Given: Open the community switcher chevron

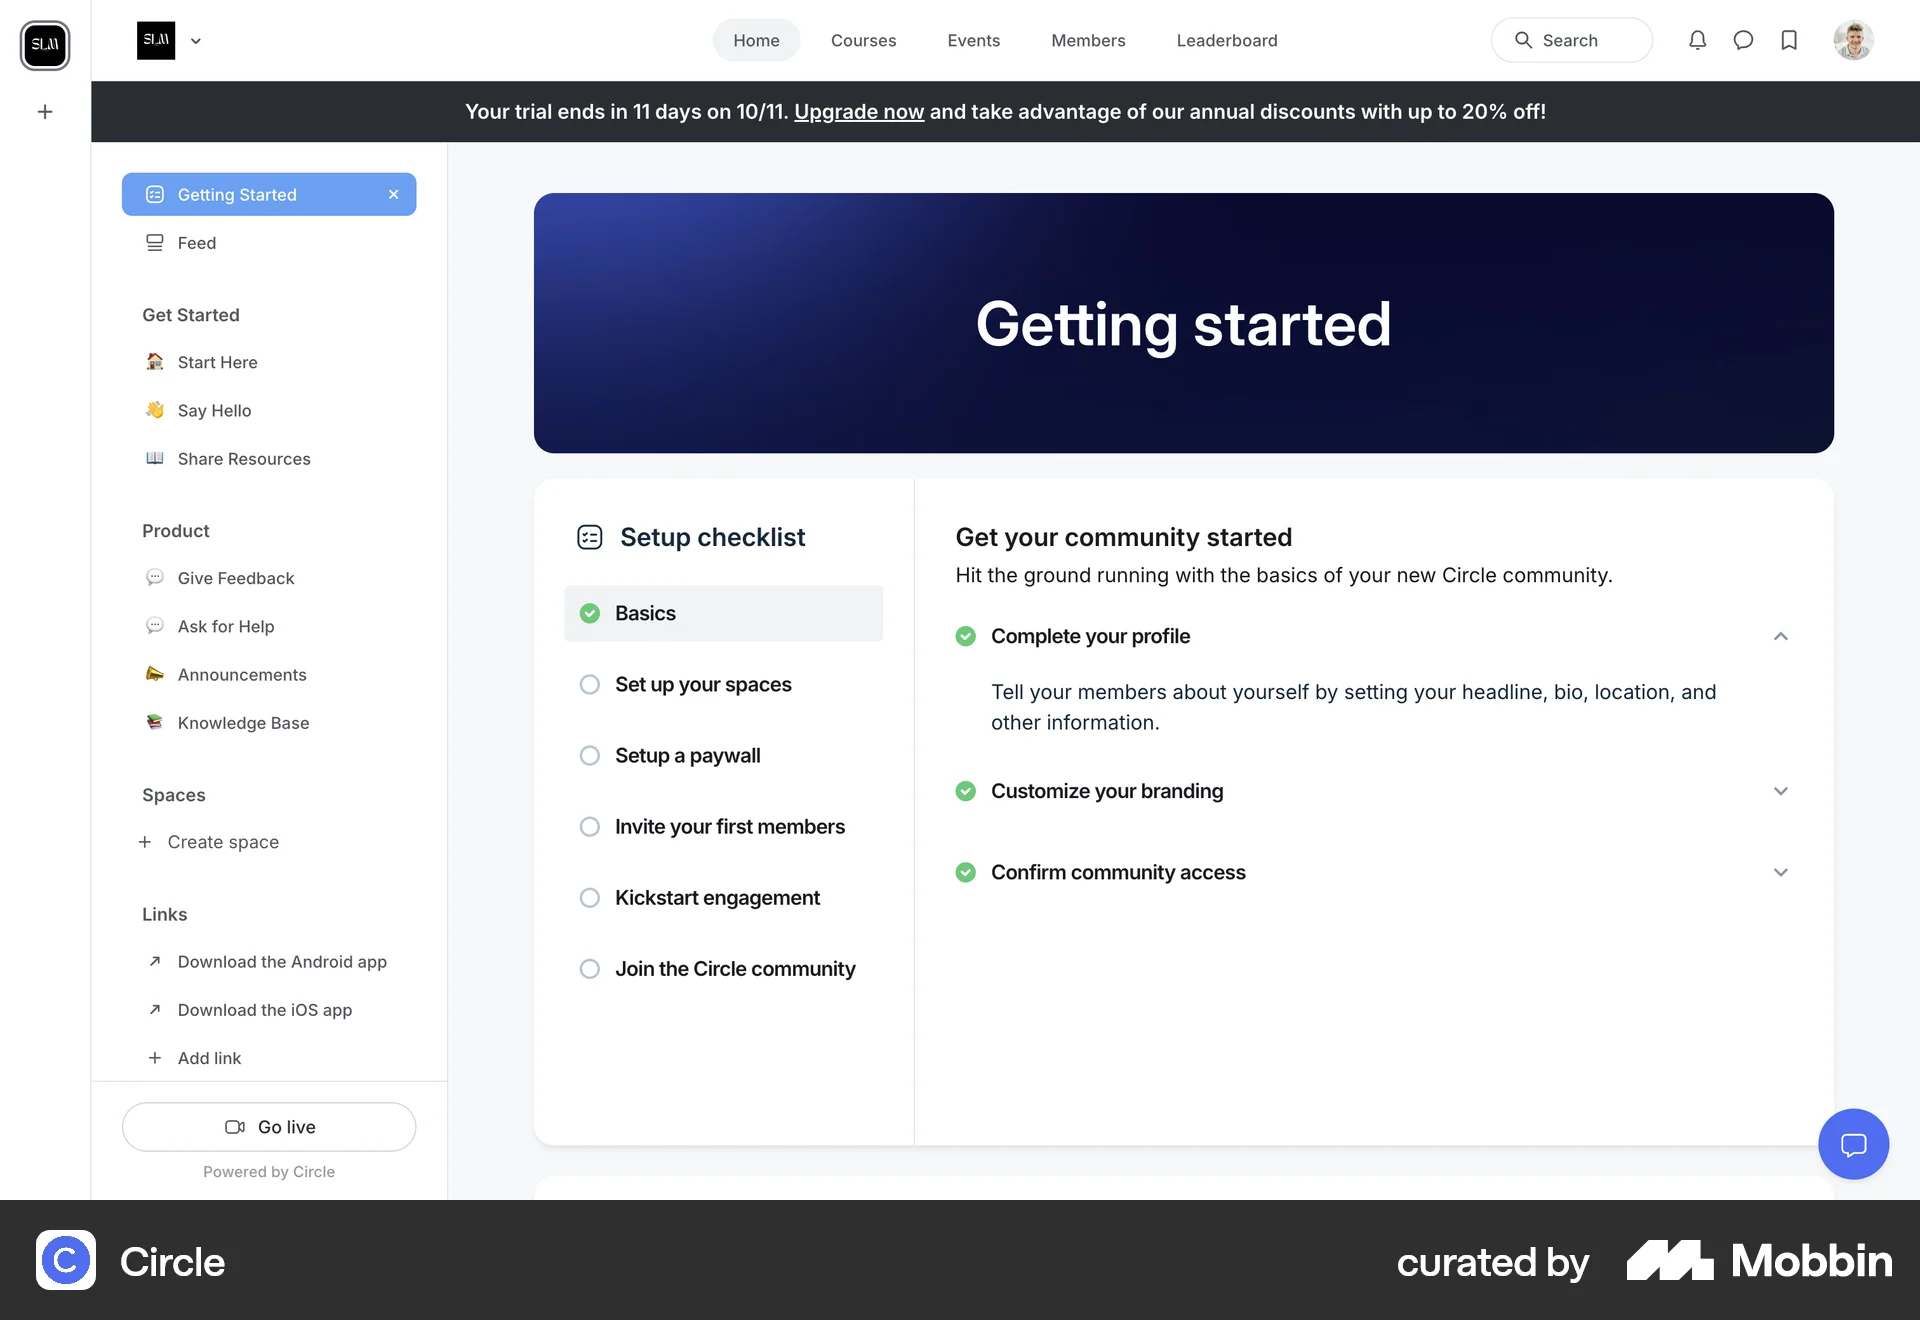Looking at the screenshot, I should pyautogui.click(x=196, y=41).
